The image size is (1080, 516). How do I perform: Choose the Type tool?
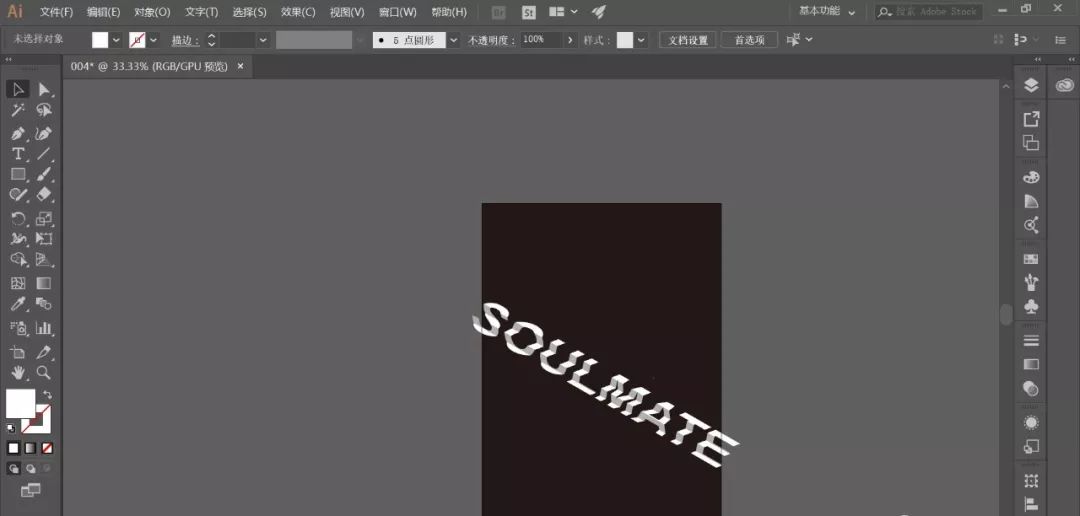pyautogui.click(x=18, y=154)
